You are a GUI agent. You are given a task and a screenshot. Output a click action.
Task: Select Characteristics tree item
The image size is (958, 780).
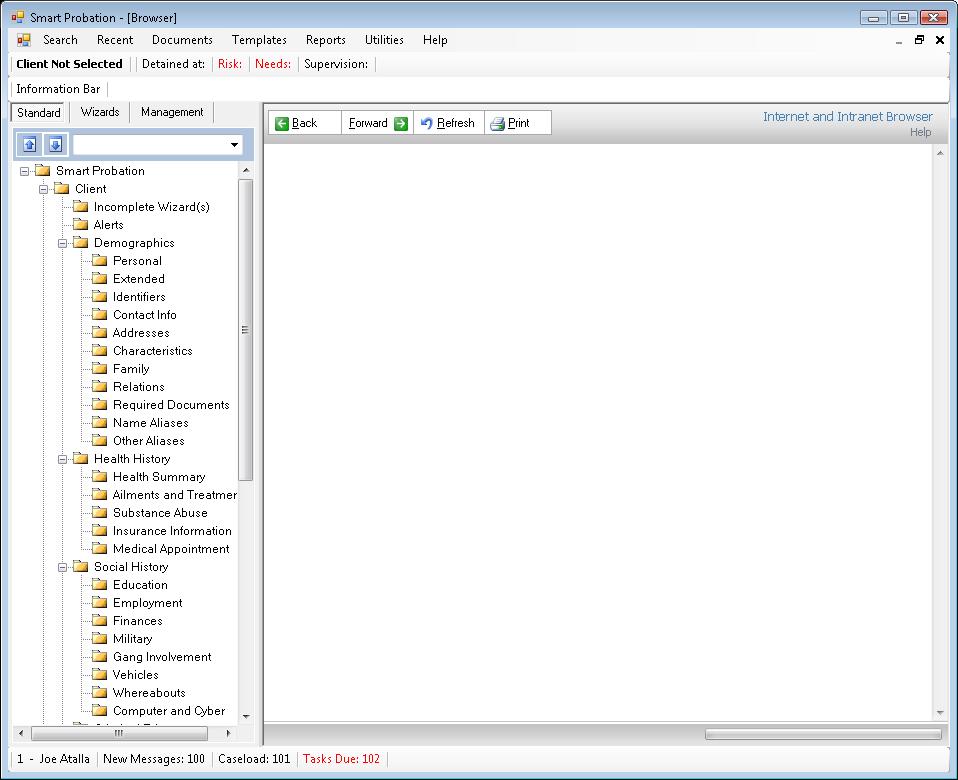pos(153,351)
